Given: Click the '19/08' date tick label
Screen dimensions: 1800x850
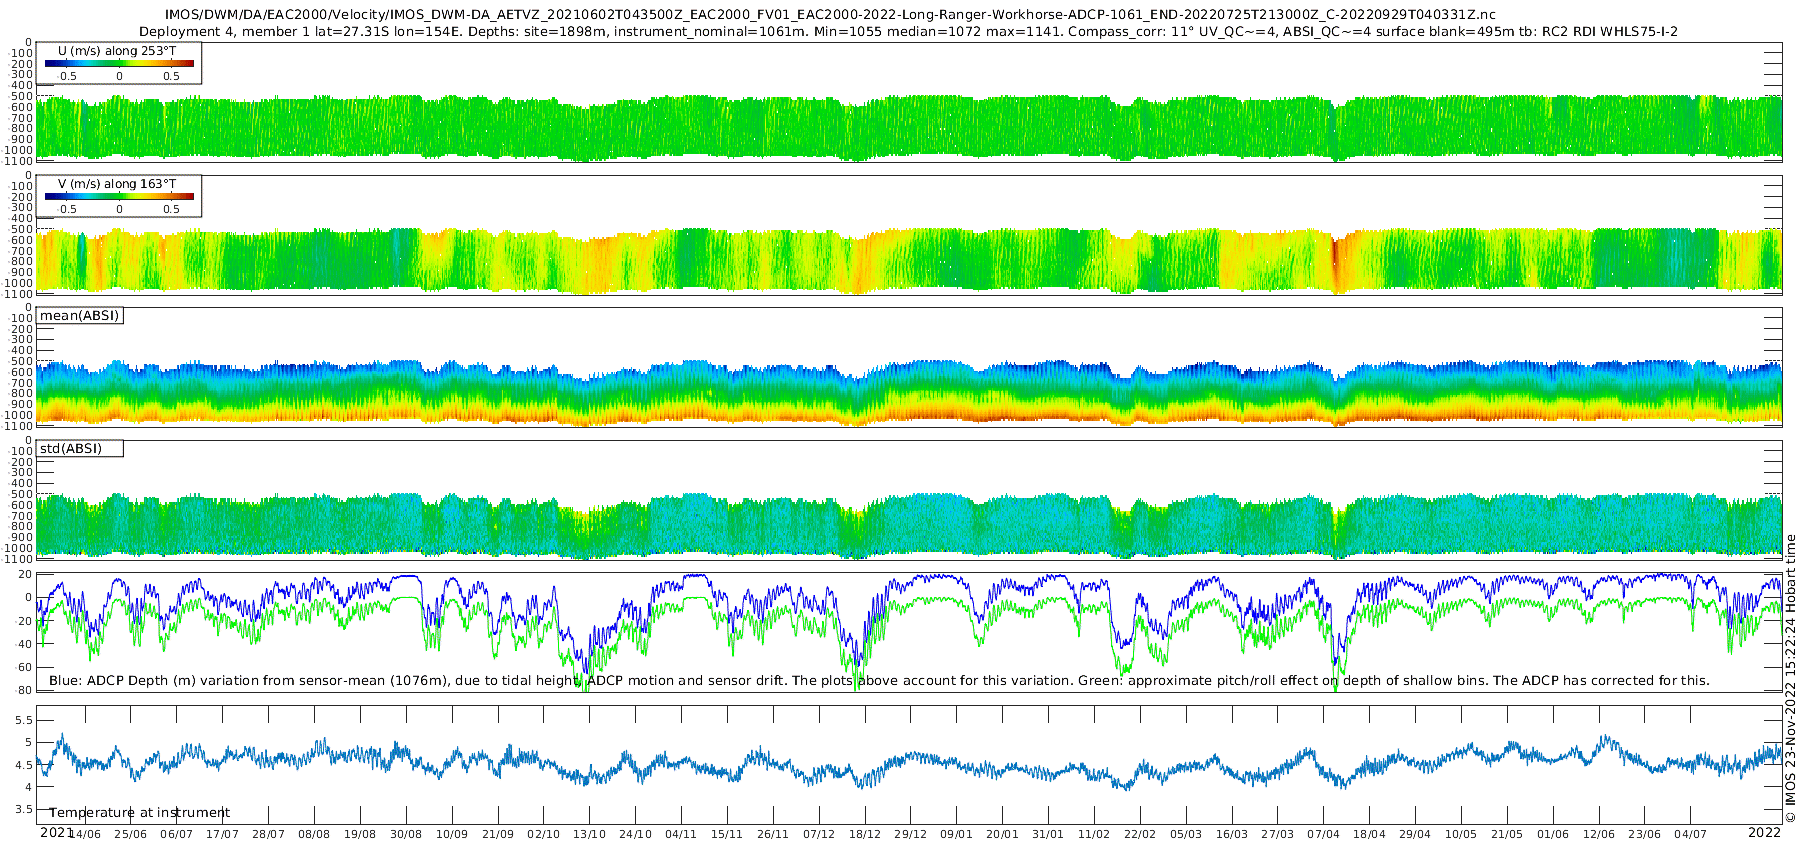Looking at the screenshot, I should pos(360,834).
